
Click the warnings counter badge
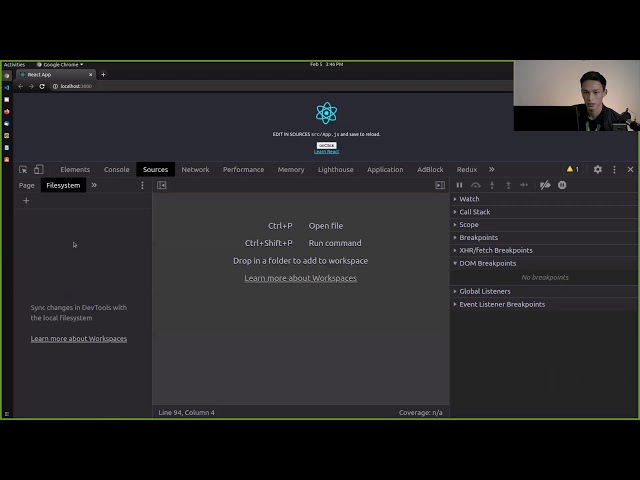573,169
